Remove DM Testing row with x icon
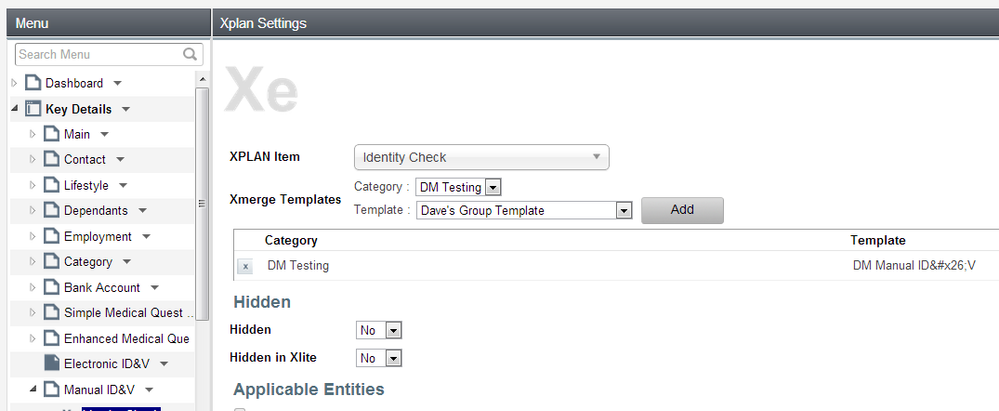 coord(246,266)
